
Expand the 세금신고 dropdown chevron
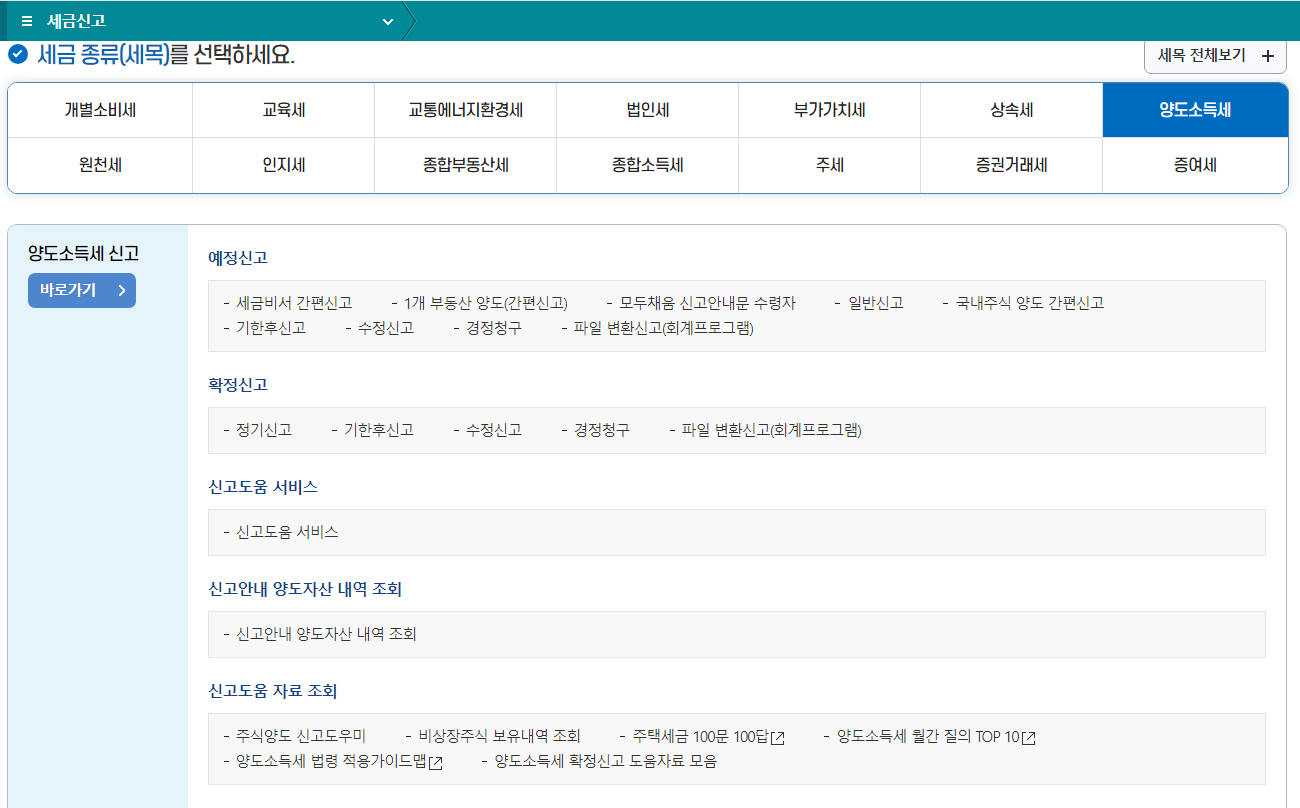pyautogui.click(x=388, y=21)
